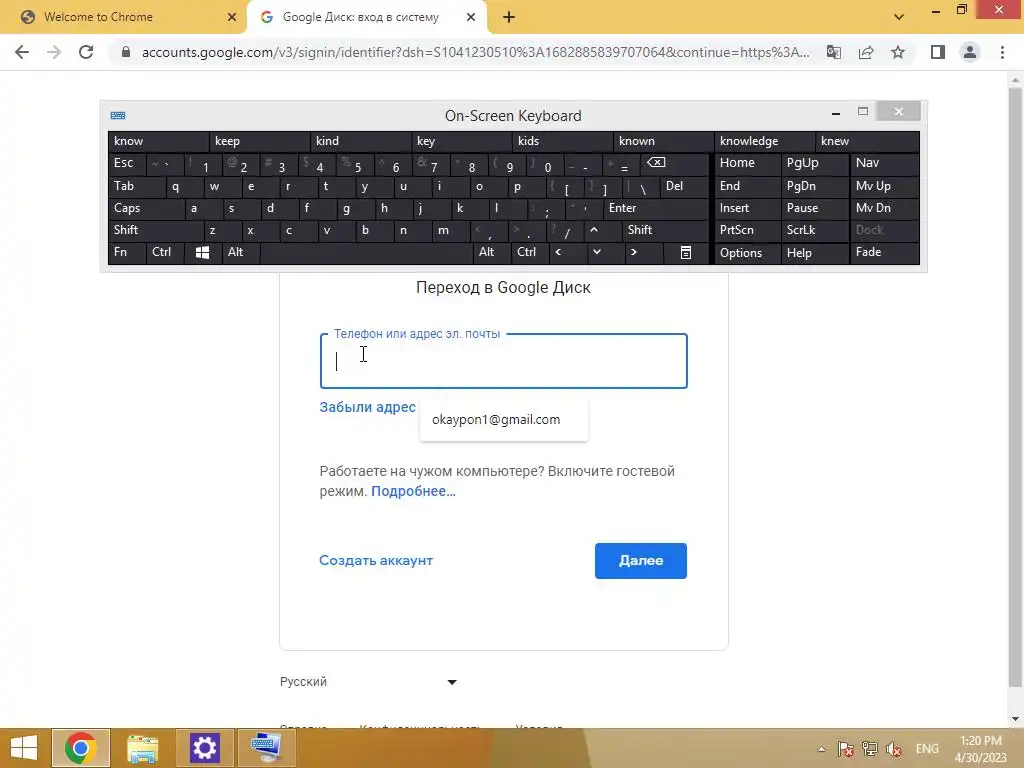Choose okaypon1@gmail.com autofill suggestion

point(504,419)
